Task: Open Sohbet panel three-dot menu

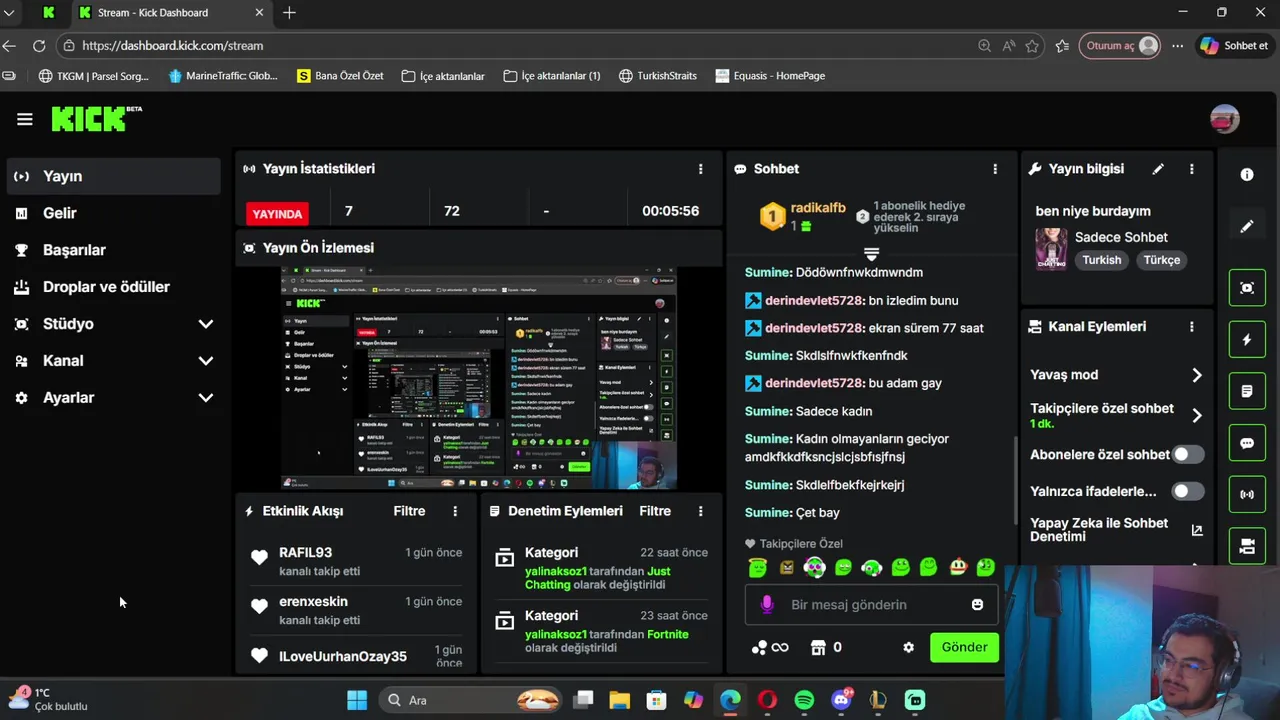Action: 994,169
